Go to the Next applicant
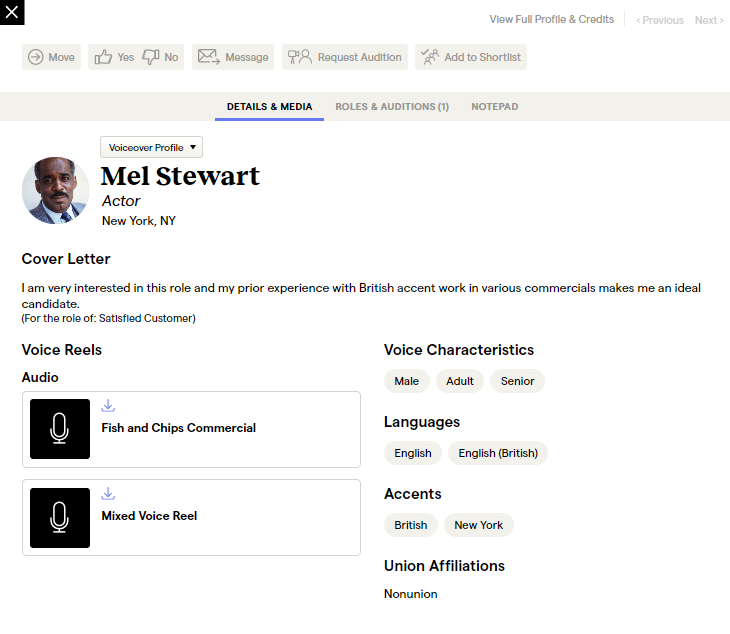 click(708, 20)
